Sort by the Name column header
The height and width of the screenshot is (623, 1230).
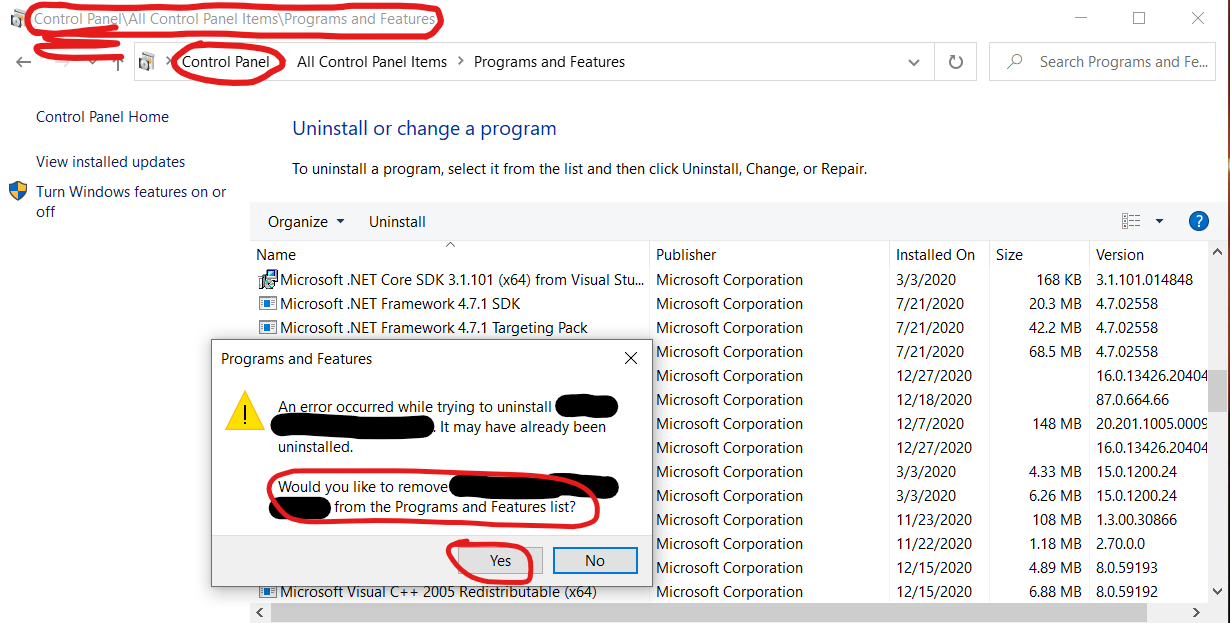coord(450,255)
